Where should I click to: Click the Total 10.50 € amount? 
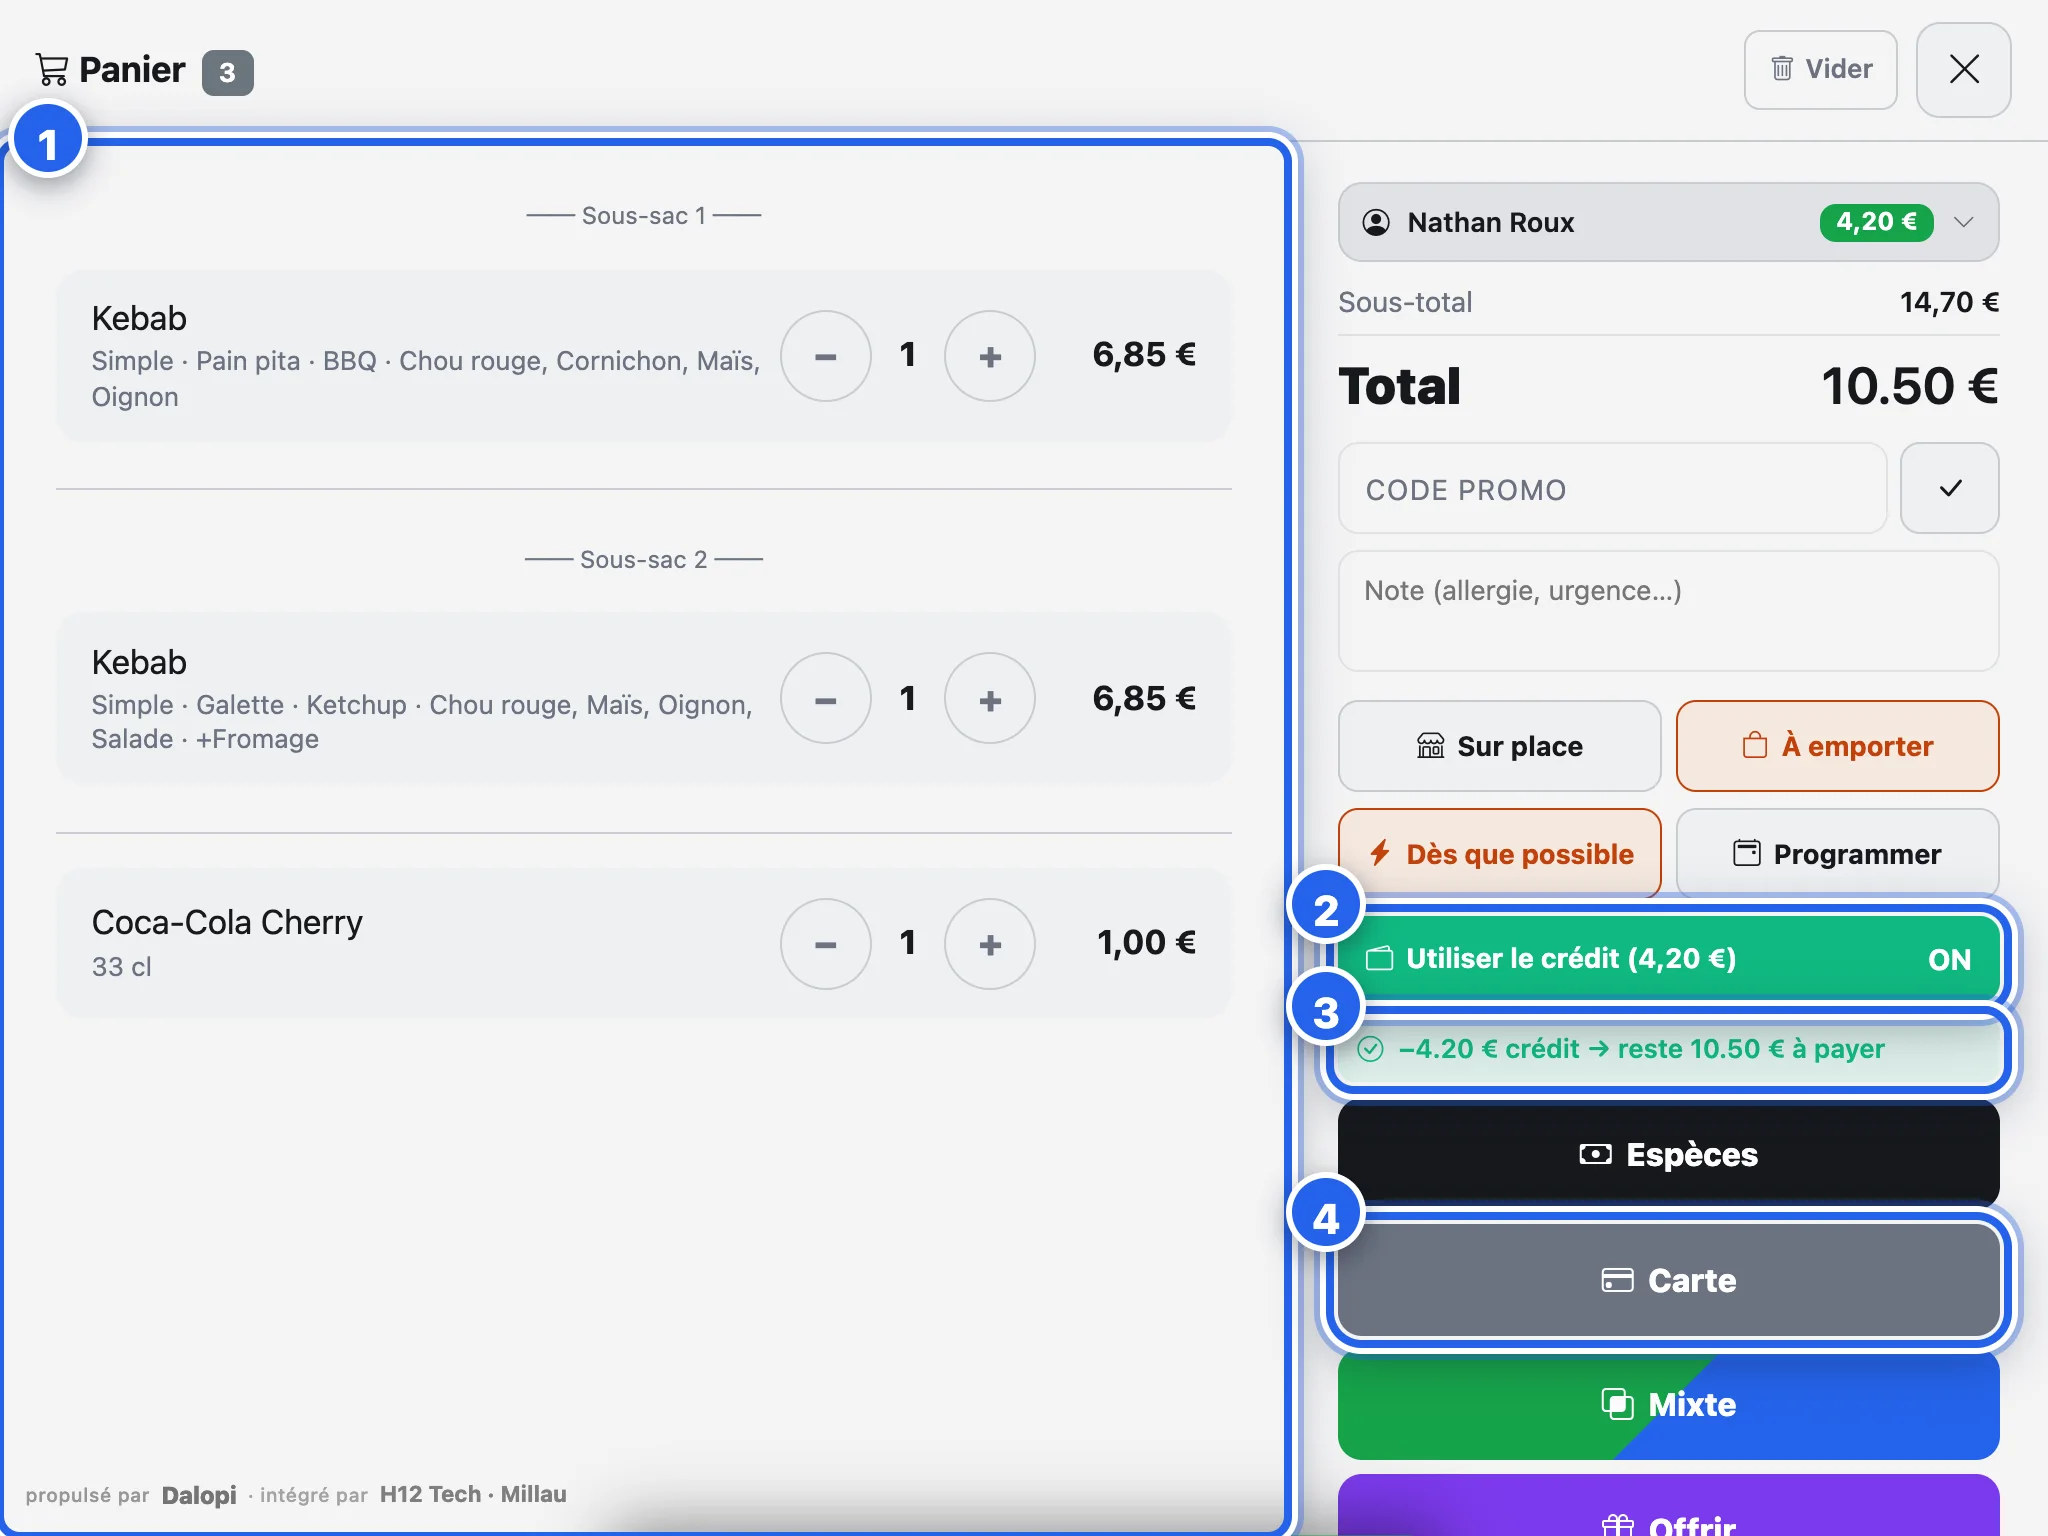[1909, 386]
